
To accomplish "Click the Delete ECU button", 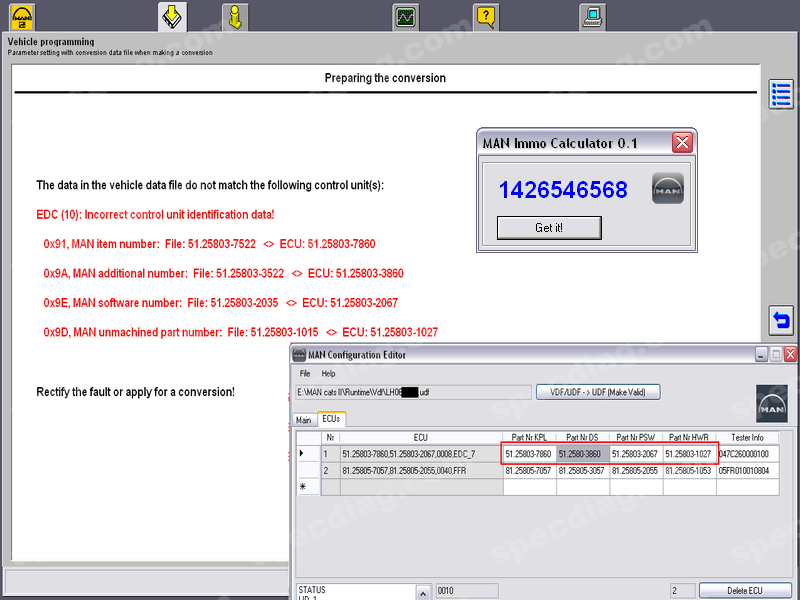I will tap(745, 591).
